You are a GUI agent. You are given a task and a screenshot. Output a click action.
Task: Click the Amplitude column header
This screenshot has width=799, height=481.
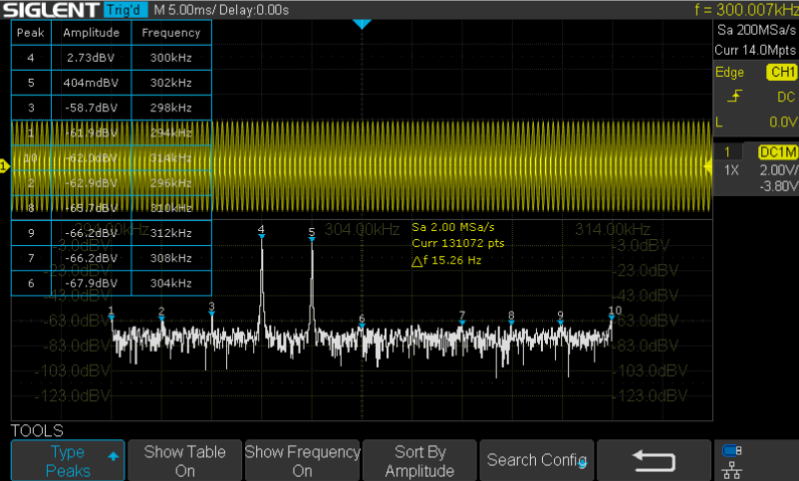pos(91,33)
